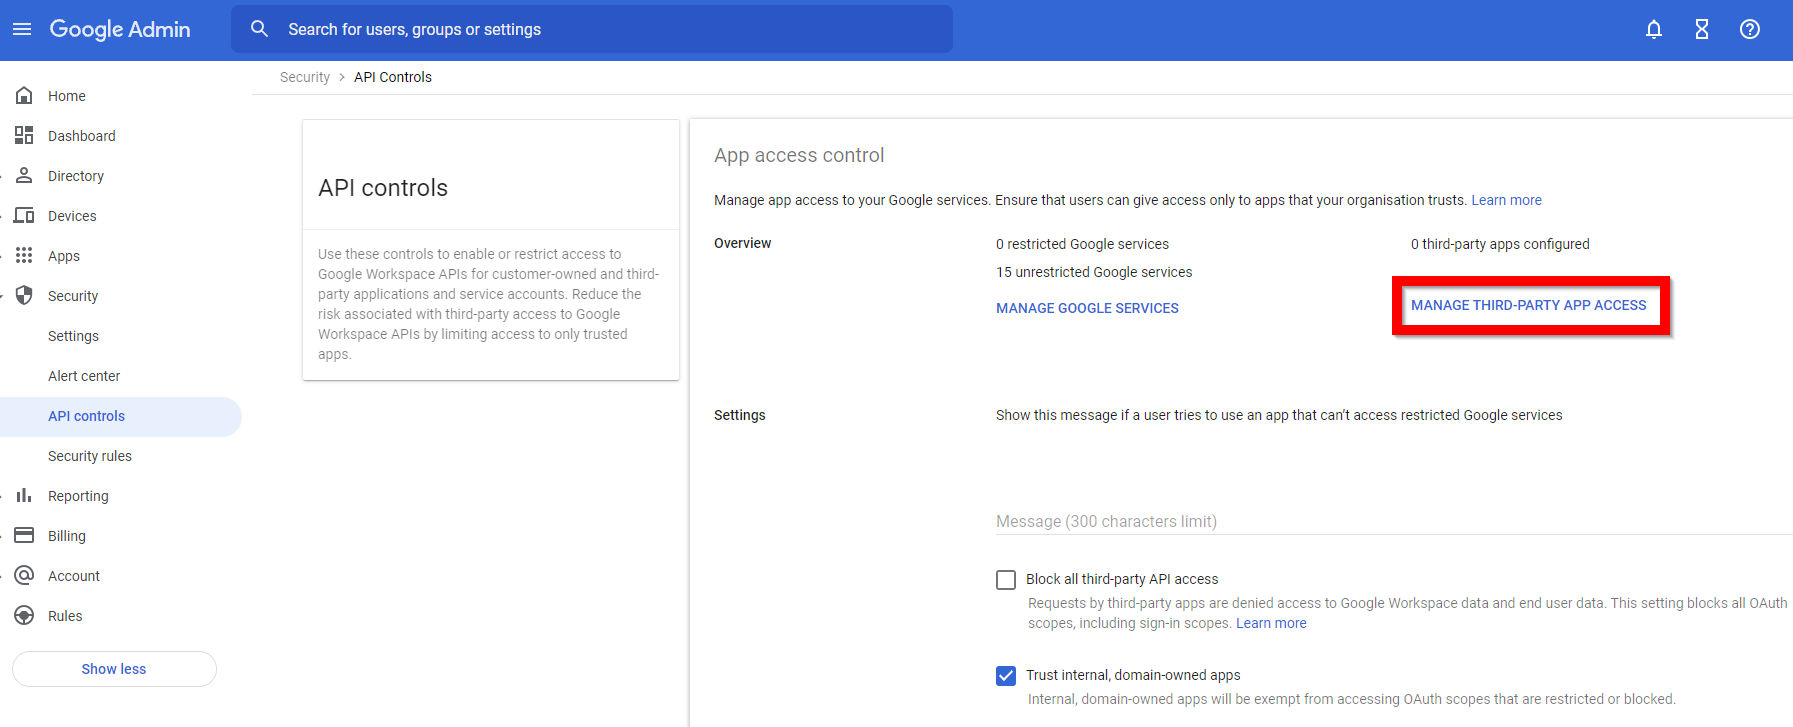
Task: Click the search magnifier icon
Action: click(x=259, y=29)
